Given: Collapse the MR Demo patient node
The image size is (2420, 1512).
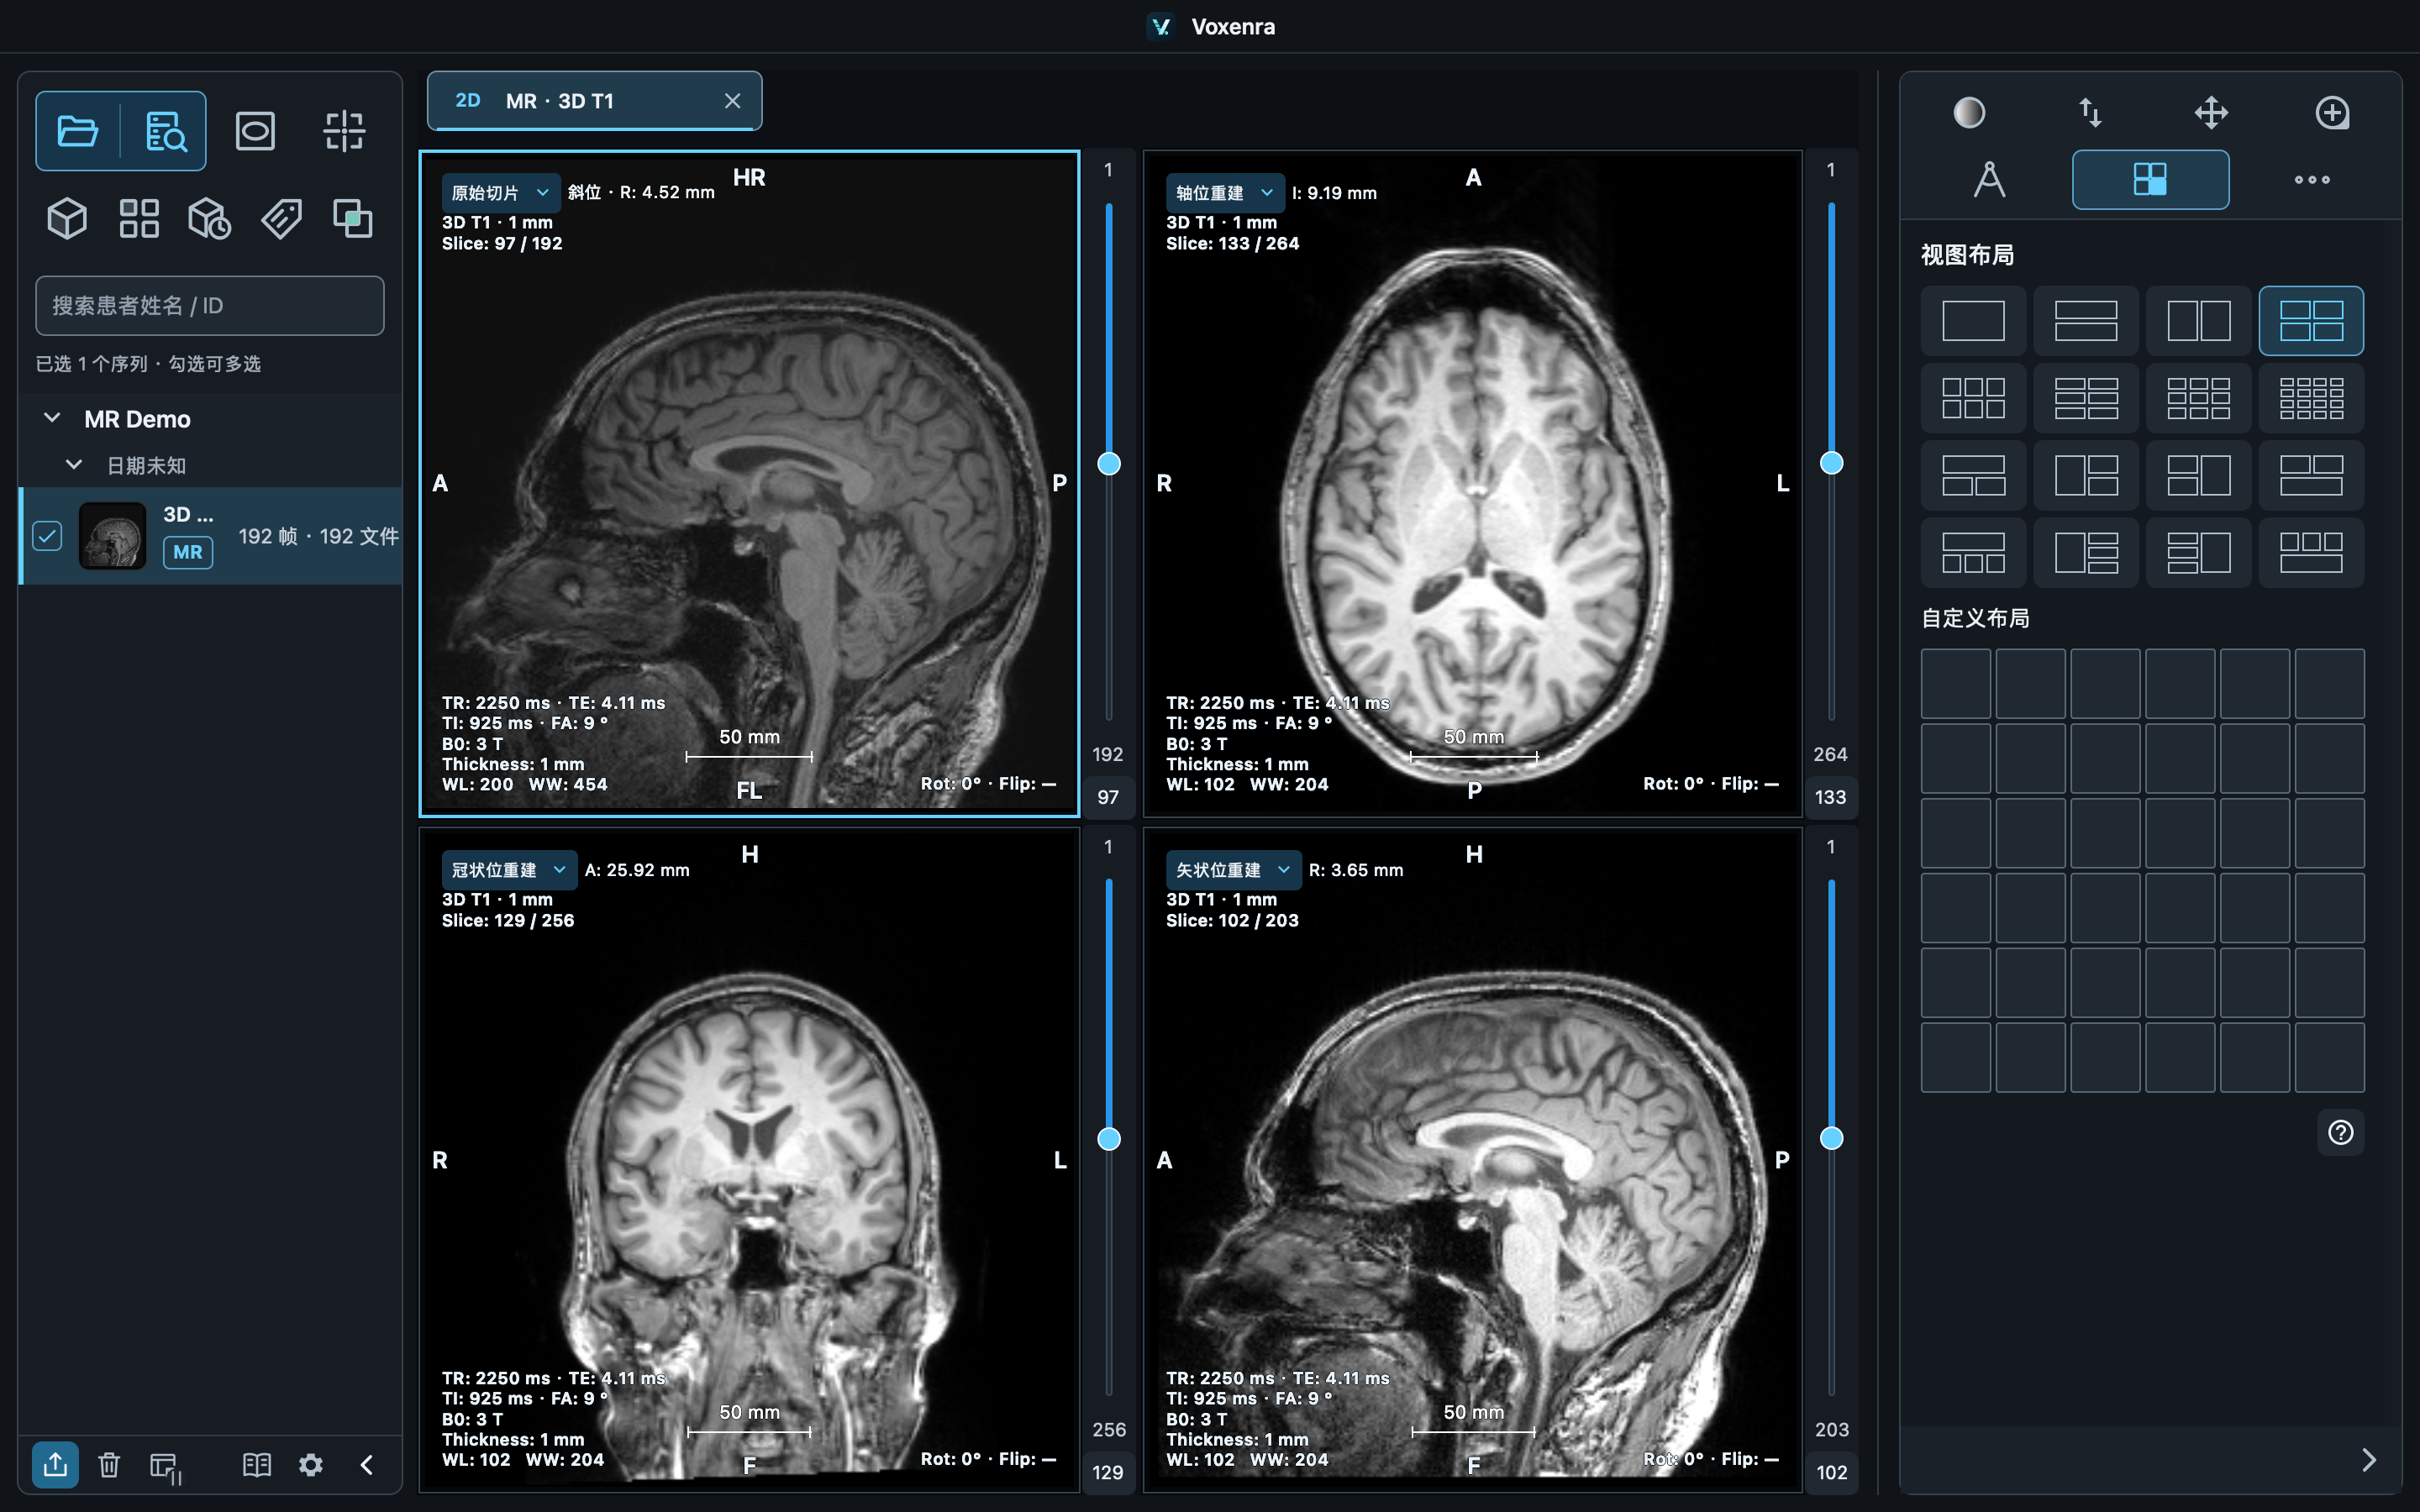Looking at the screenshot, I should (52, 418).
